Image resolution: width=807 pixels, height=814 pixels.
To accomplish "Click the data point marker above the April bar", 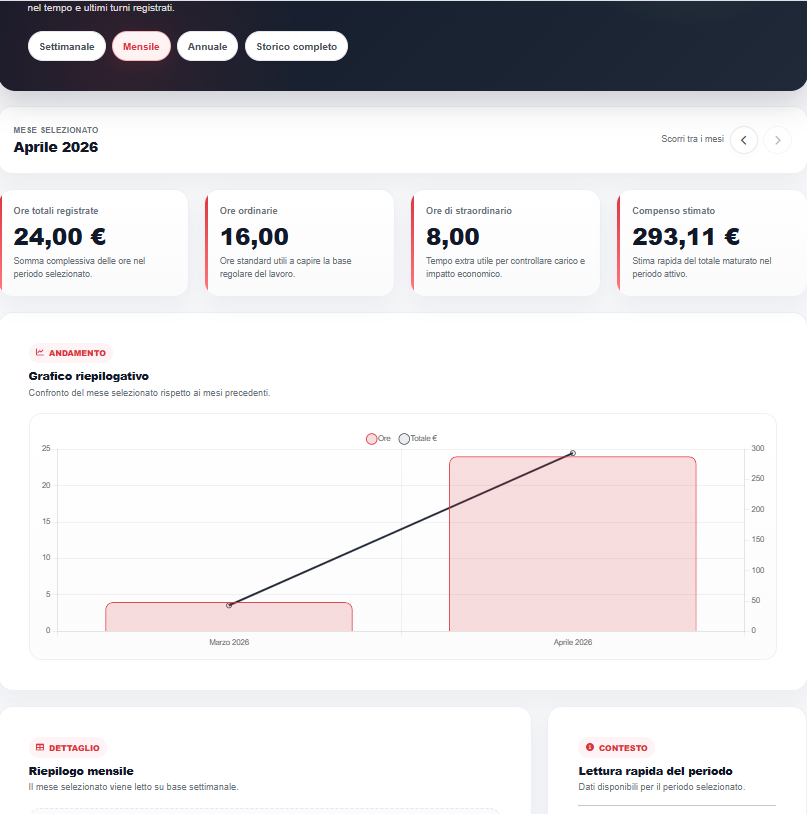I will click(571, 453).
